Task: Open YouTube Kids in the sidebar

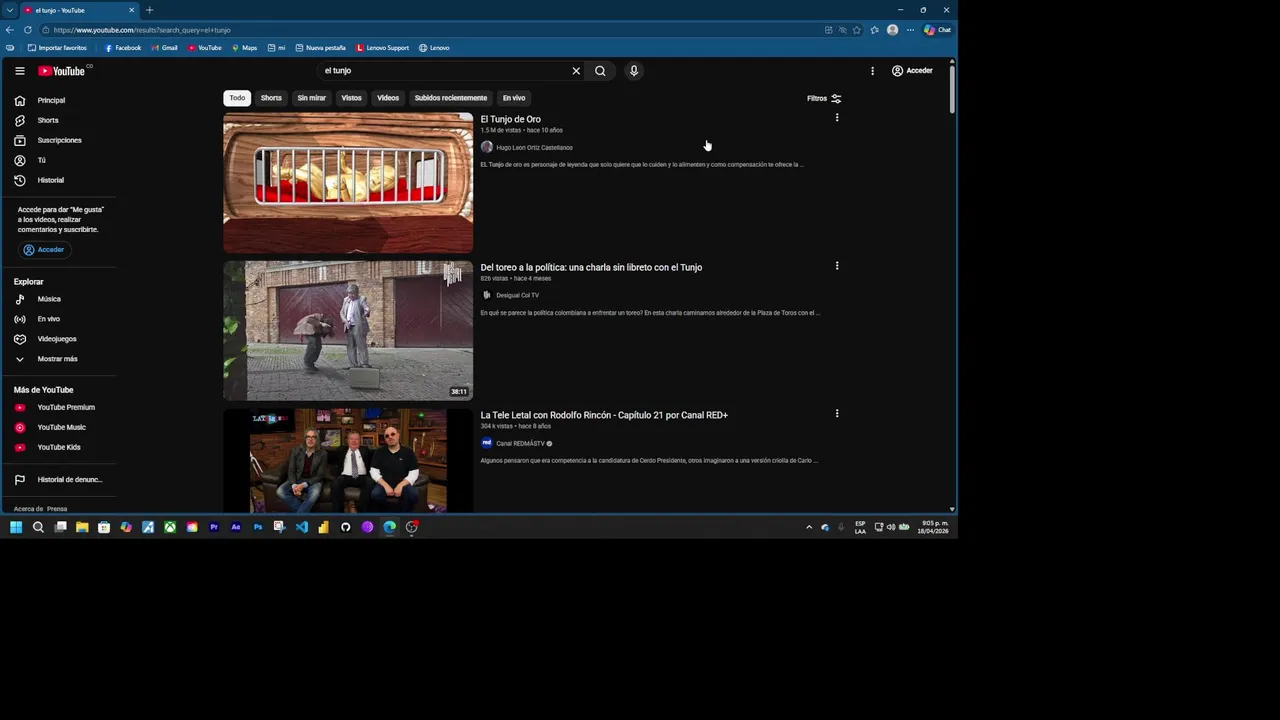Action: 59,447
